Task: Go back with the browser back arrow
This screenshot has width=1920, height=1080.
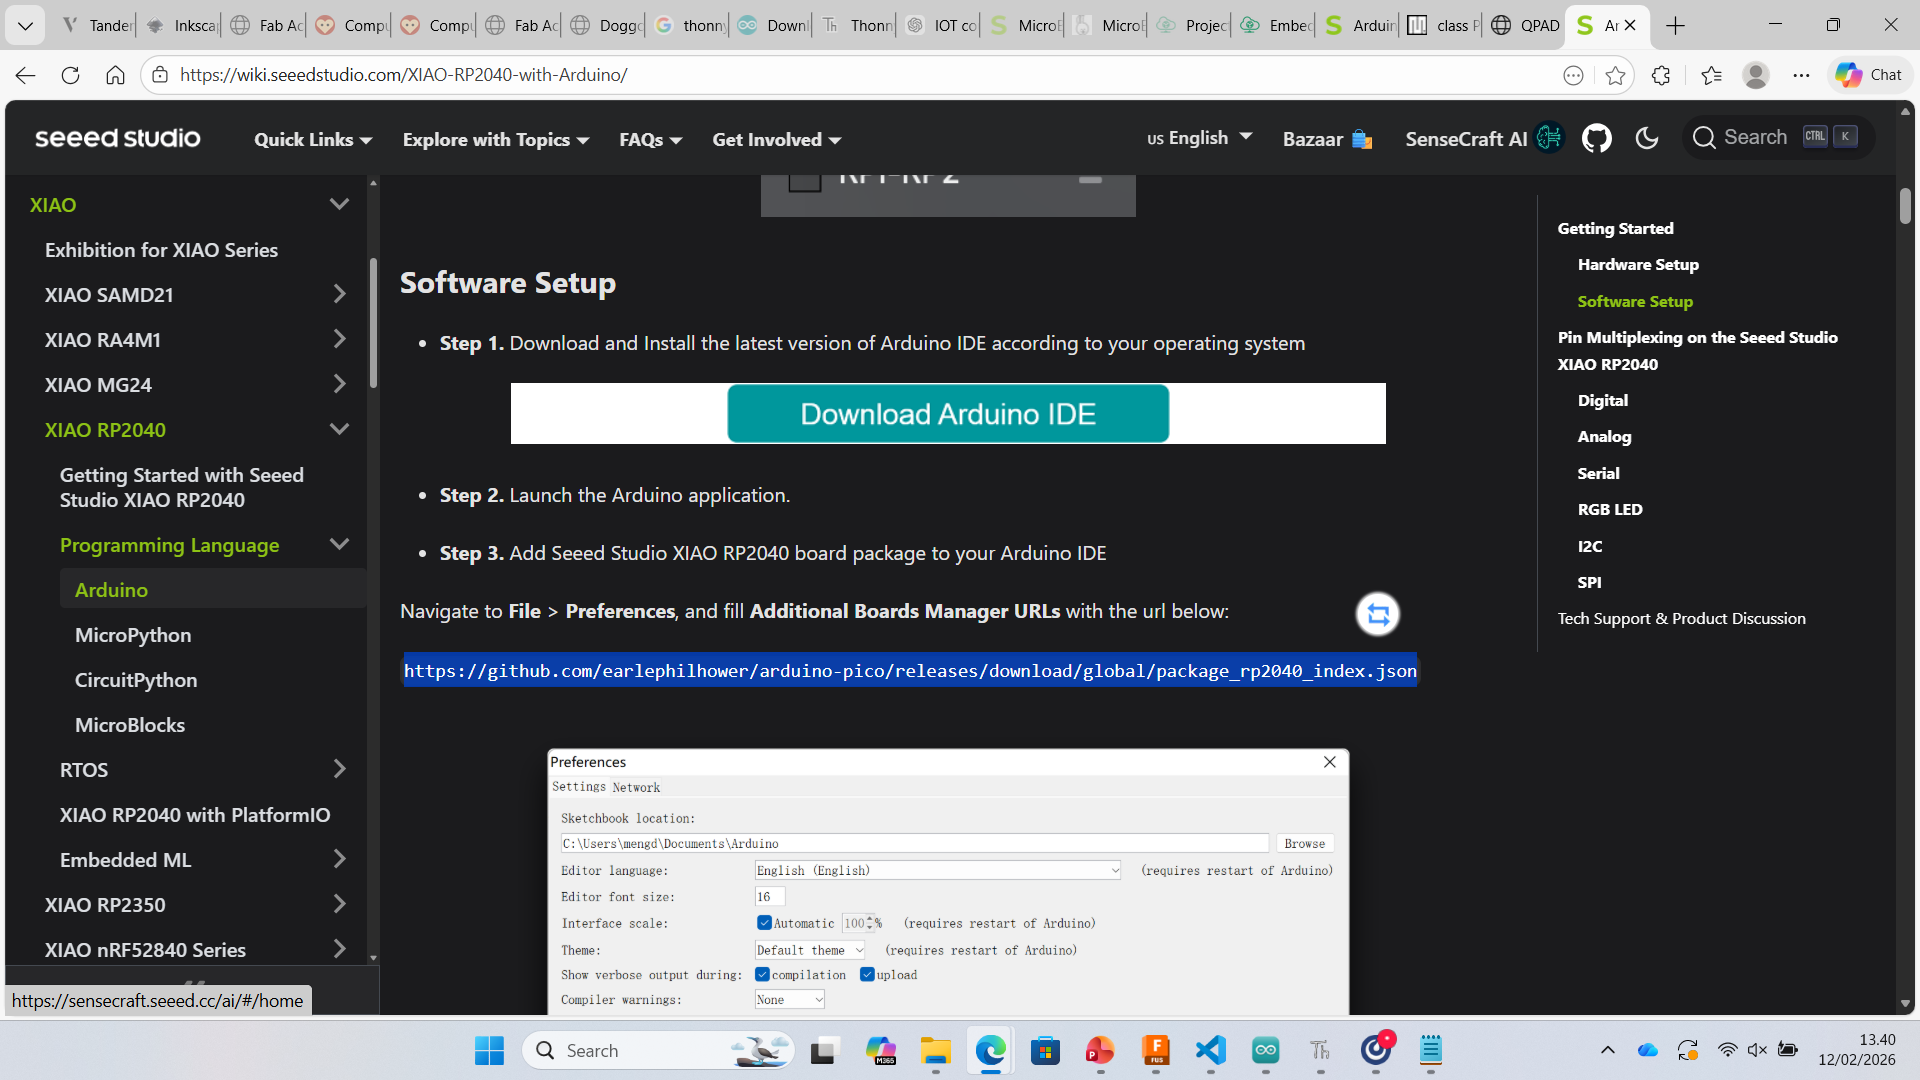Action: (x=26, y=75)
